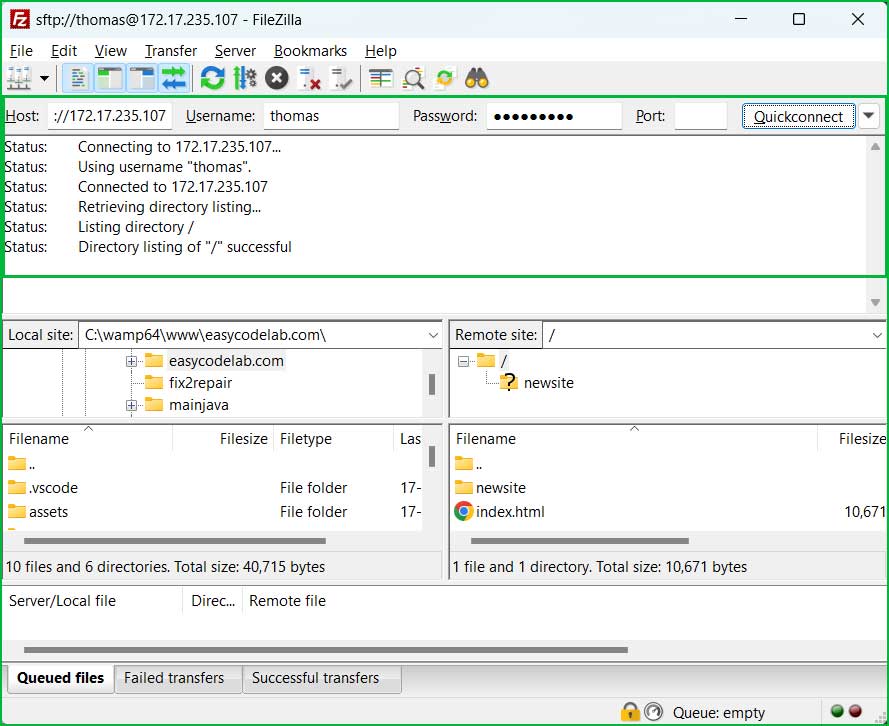The image size is (889, 726).
Task: Click the remote file list horizontal scrollbar
Action: coord(579,541)
